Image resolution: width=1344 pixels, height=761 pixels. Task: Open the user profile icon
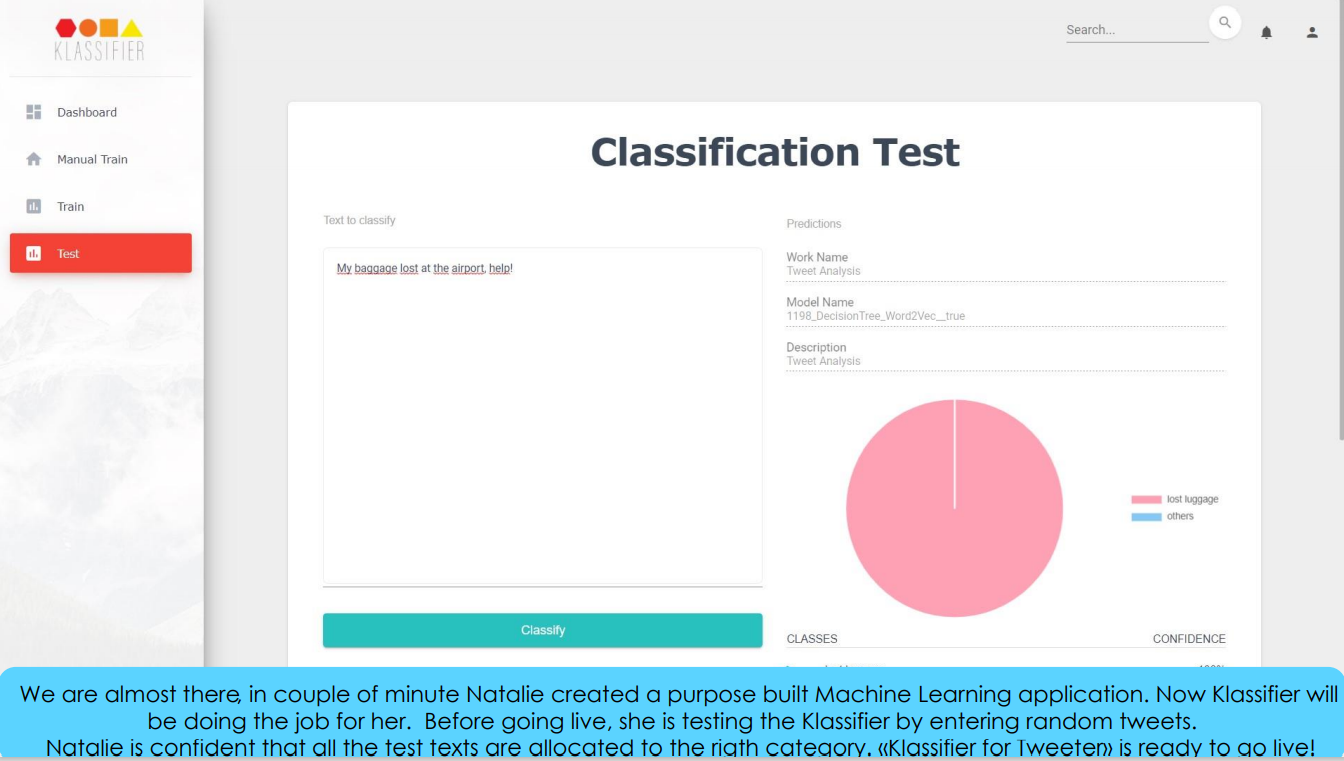(1312, 32)
